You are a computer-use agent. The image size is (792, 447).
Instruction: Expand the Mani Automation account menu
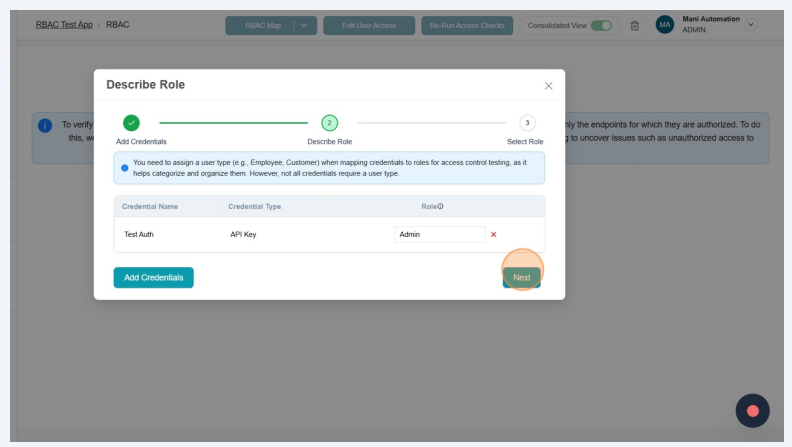751,24
